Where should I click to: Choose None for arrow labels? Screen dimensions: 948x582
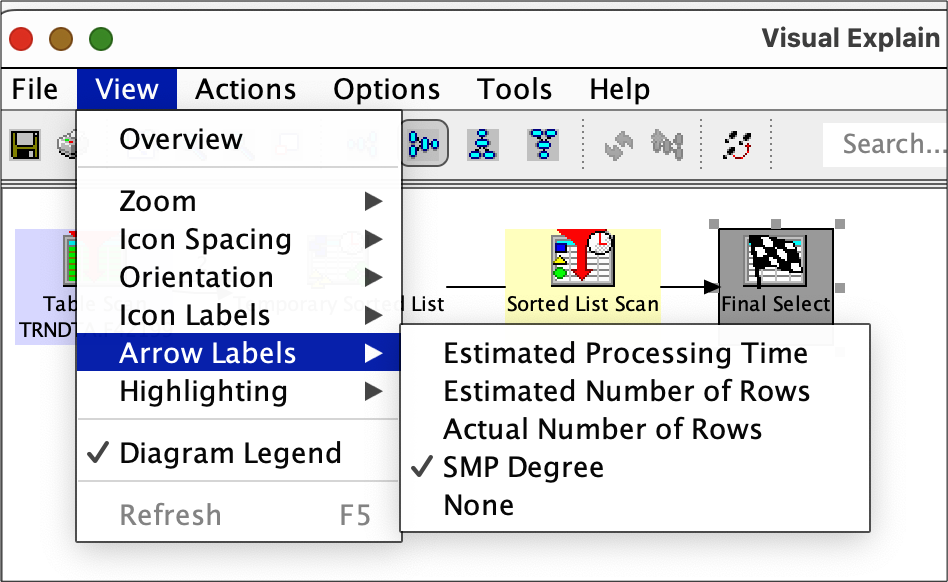[478, 505]
